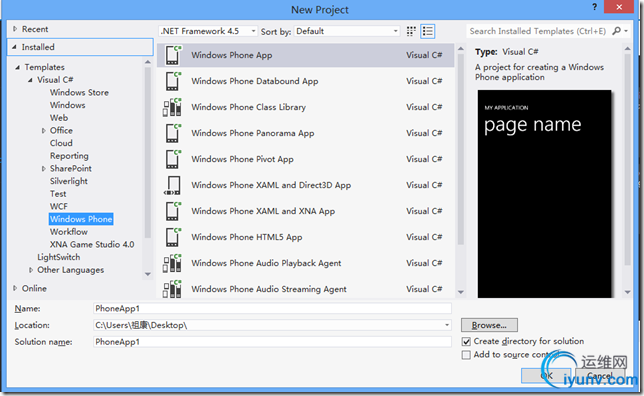This screenshot has width=644, height=396.
Task: Click the Audio Playback Agent icon
Action: tap(172, 263)
